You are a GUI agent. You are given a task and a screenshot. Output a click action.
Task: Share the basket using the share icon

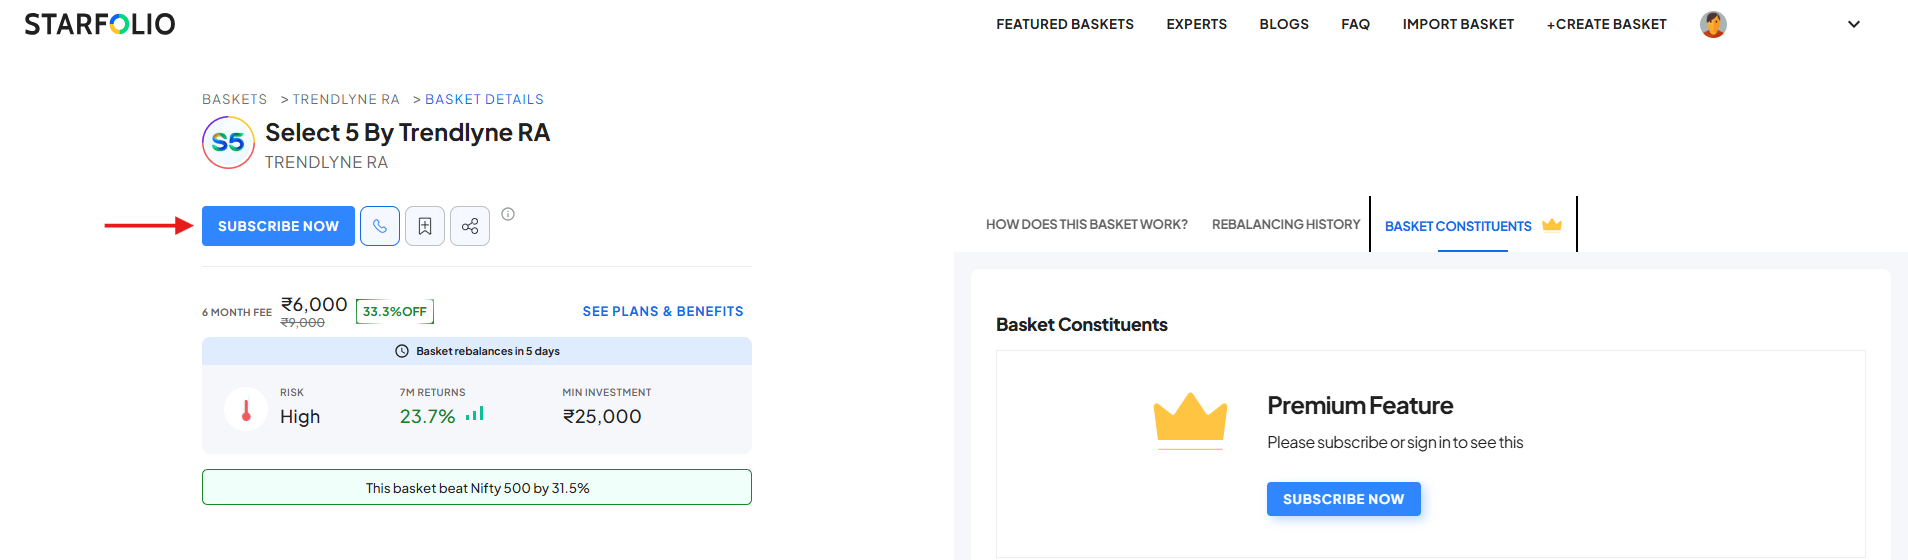(470, 226)
